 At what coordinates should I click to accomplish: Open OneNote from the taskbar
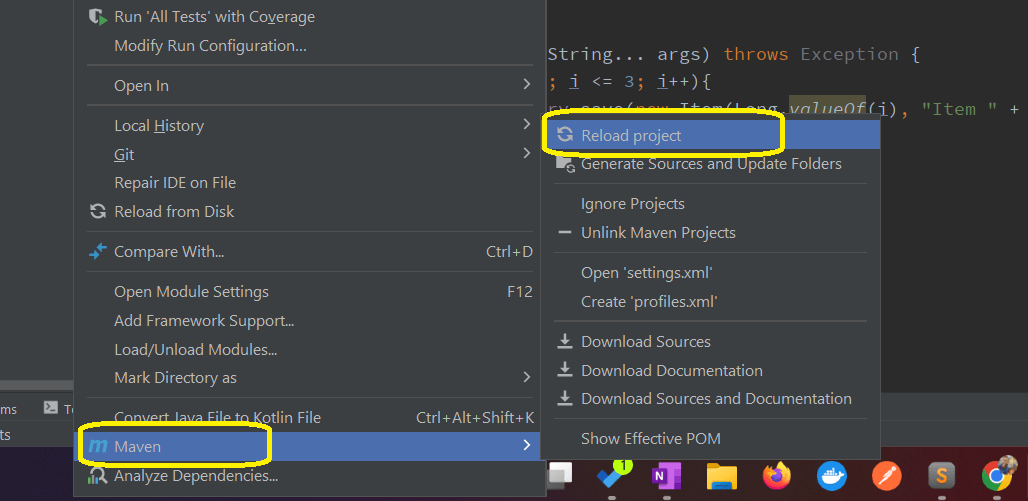[666, 477]
